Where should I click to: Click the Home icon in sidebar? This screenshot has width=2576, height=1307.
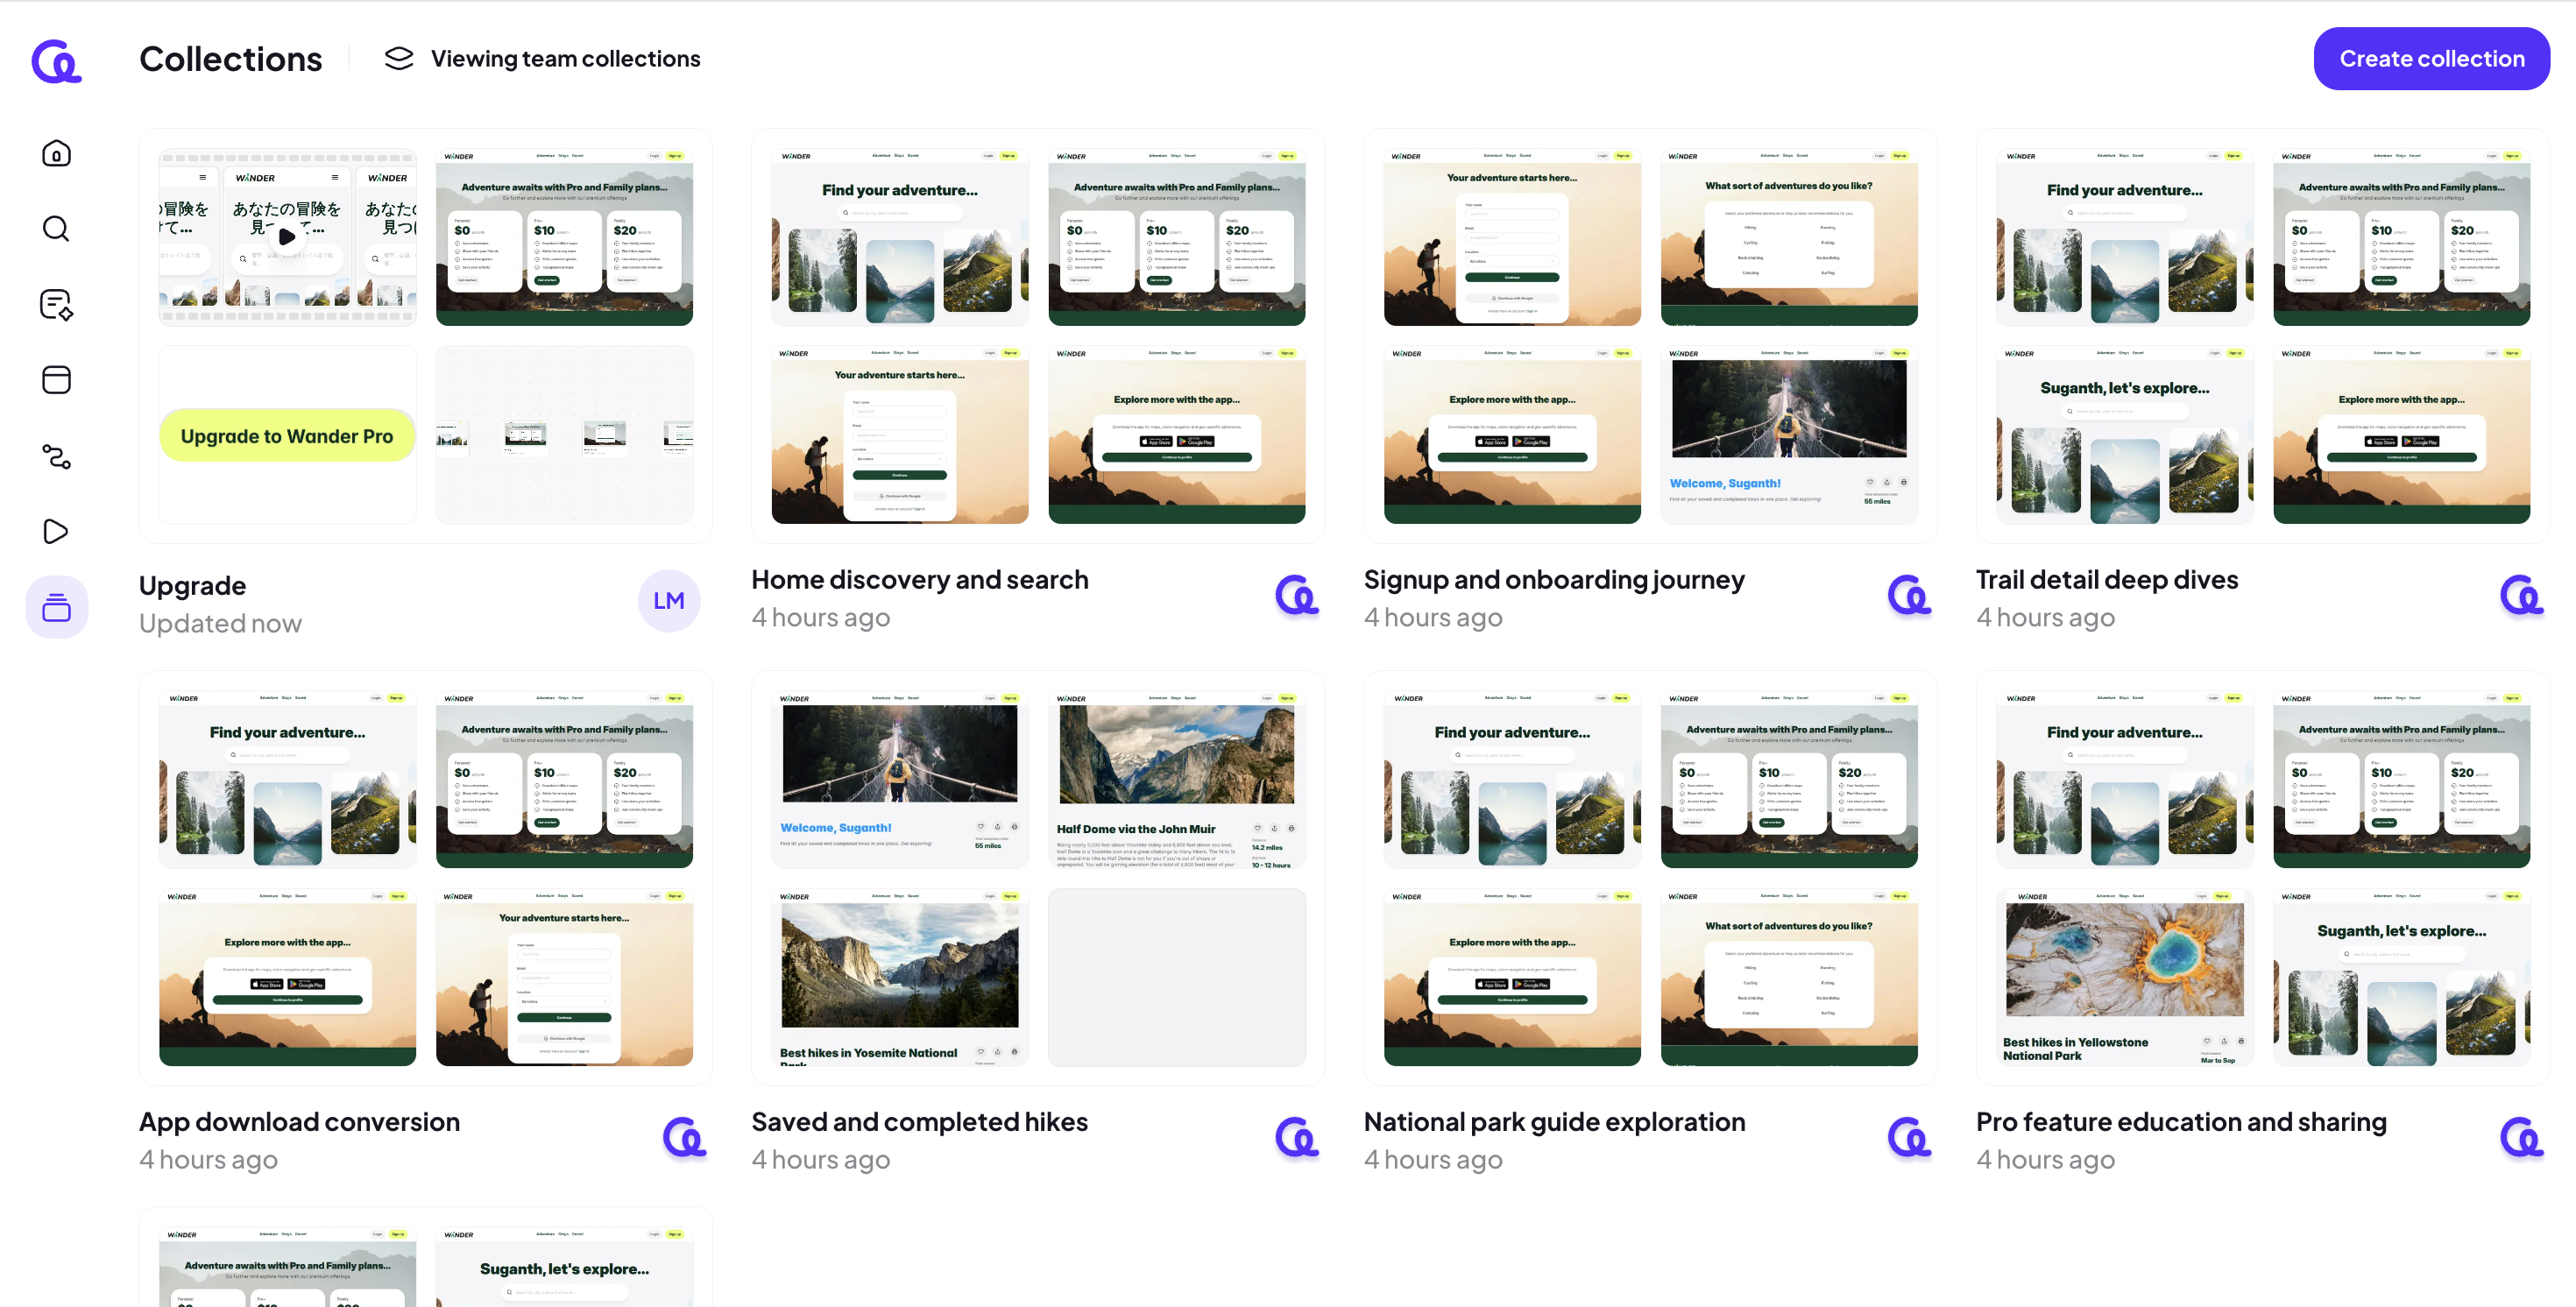56,153
